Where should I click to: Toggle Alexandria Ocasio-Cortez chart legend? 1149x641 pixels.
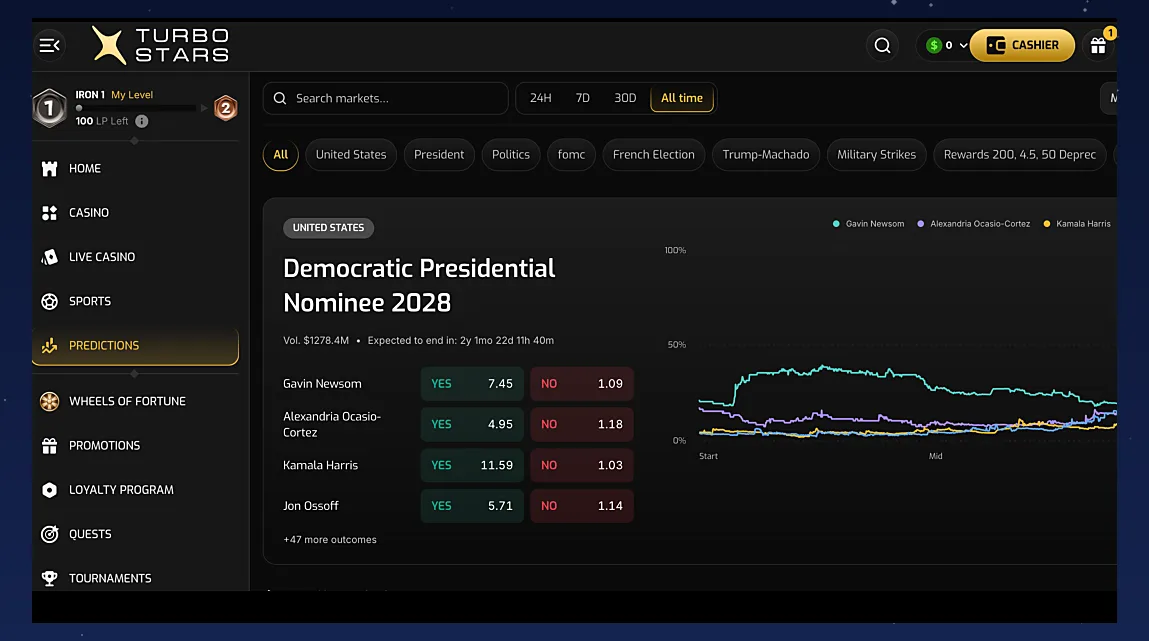coord(973,224)
